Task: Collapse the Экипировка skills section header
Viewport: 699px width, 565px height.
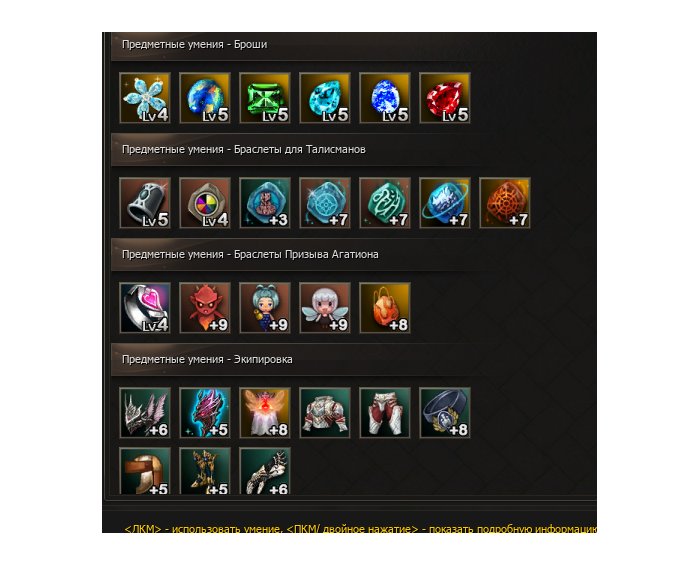Action: pyautogui.click(x=294, y=359)
